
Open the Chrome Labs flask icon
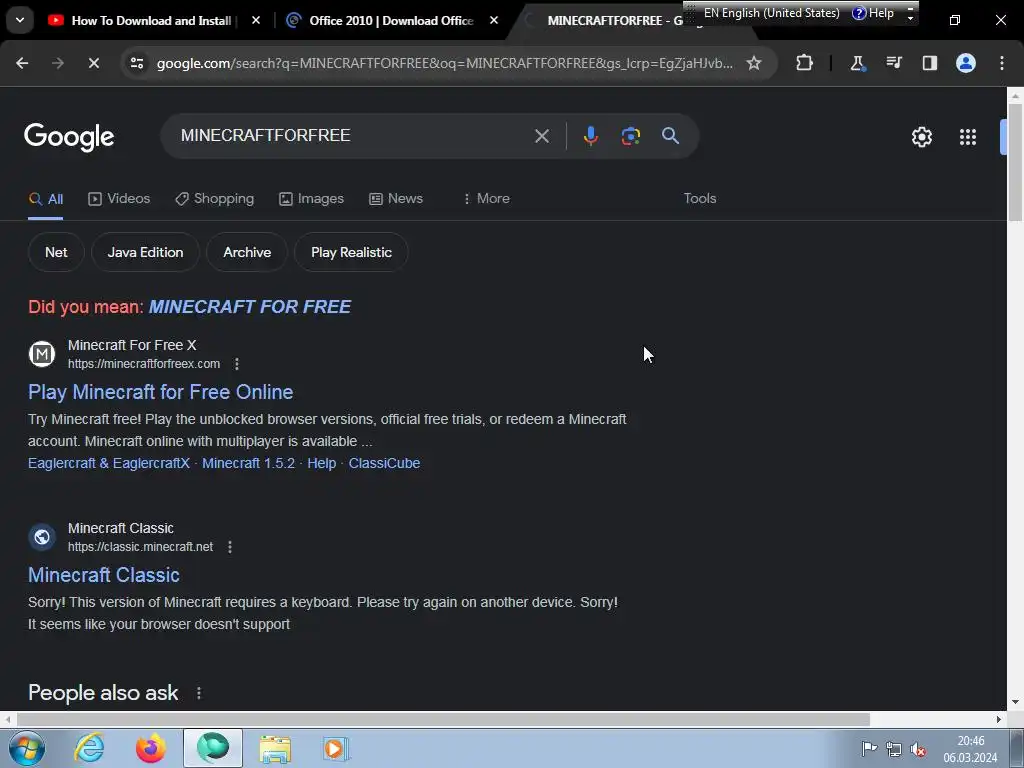[x=857, y=63]
